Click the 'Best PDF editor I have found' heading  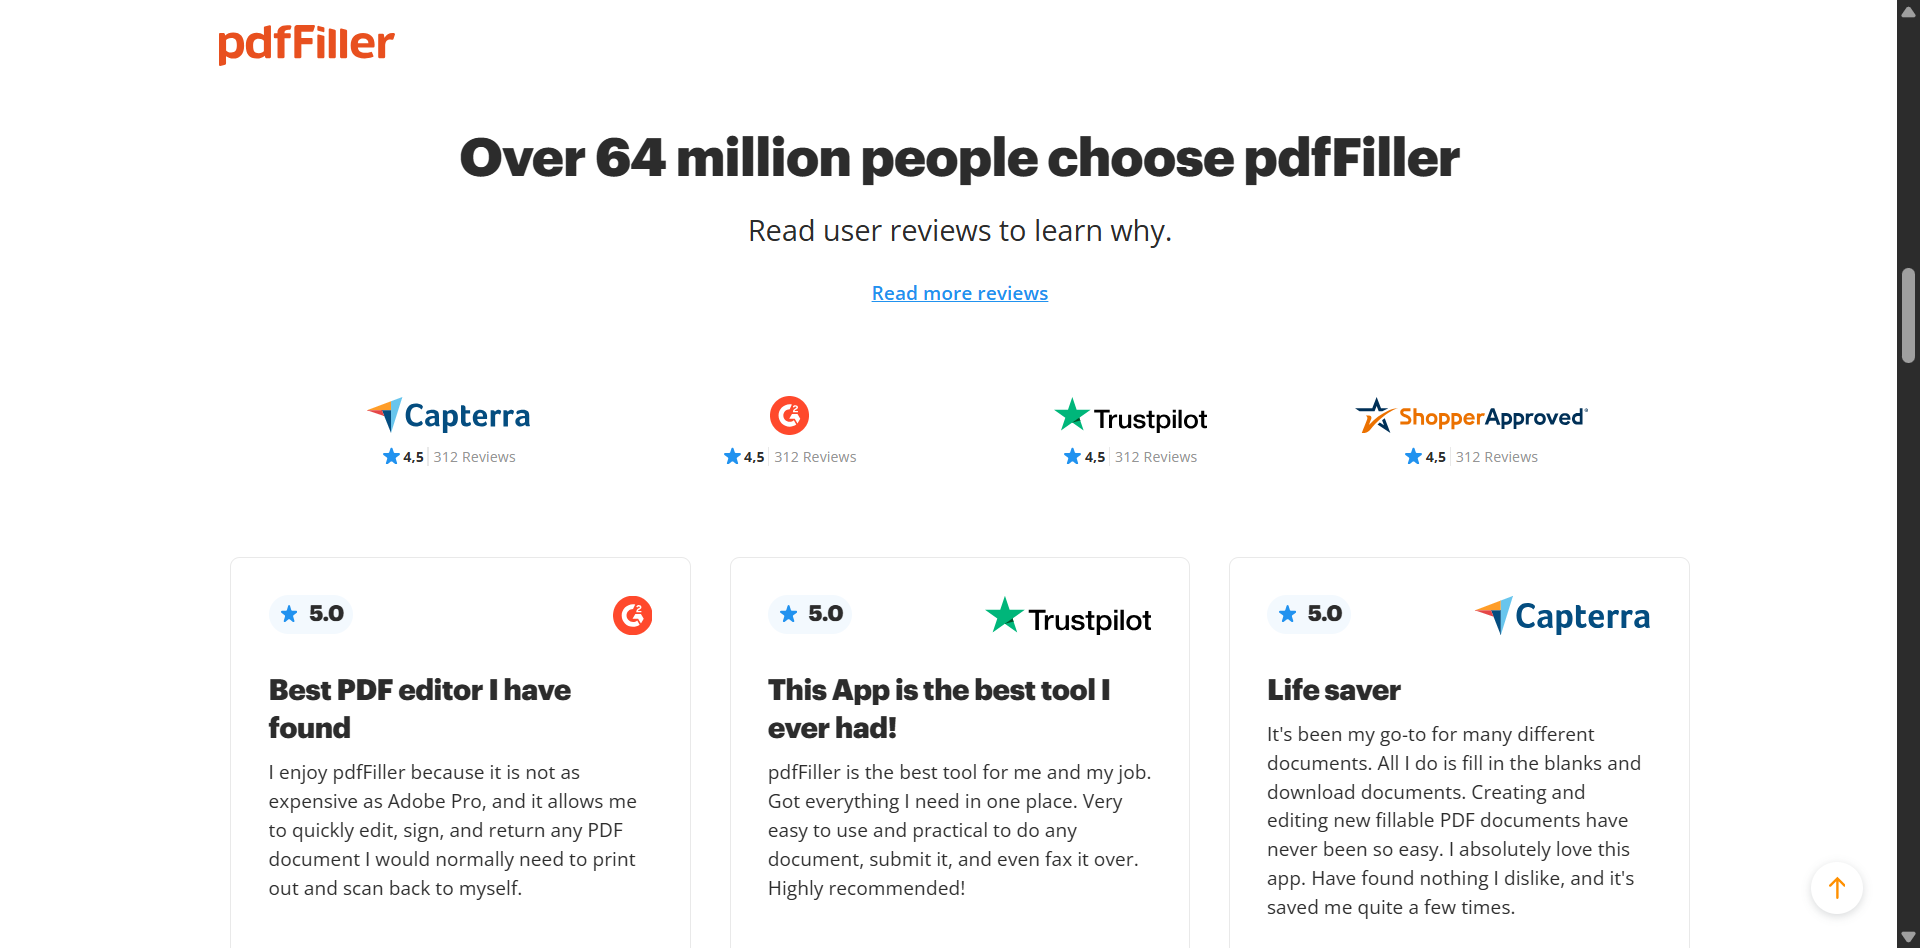click(x=419, y=709)
